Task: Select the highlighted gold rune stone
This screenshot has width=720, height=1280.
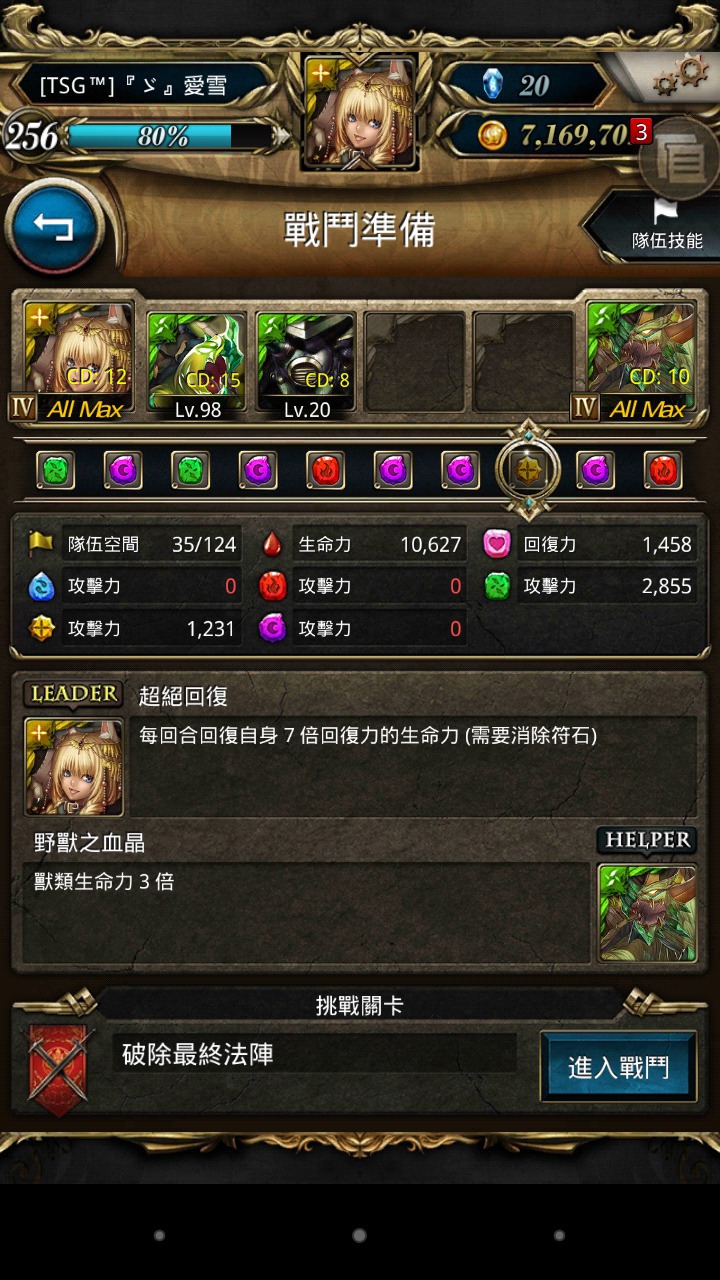Action: tap(528, 470)
